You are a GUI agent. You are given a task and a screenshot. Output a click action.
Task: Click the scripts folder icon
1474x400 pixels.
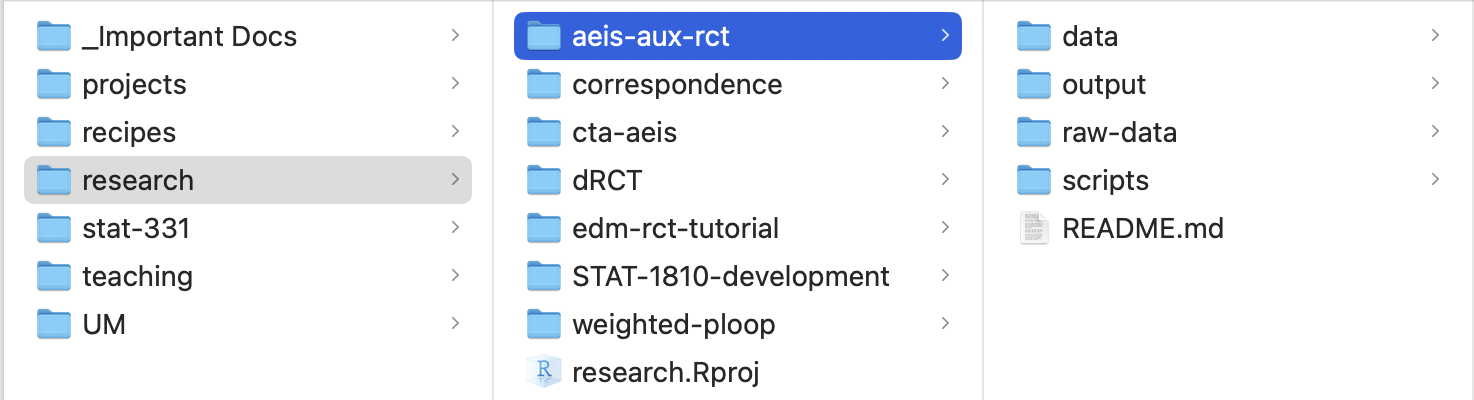click(x=1034, y=181)
